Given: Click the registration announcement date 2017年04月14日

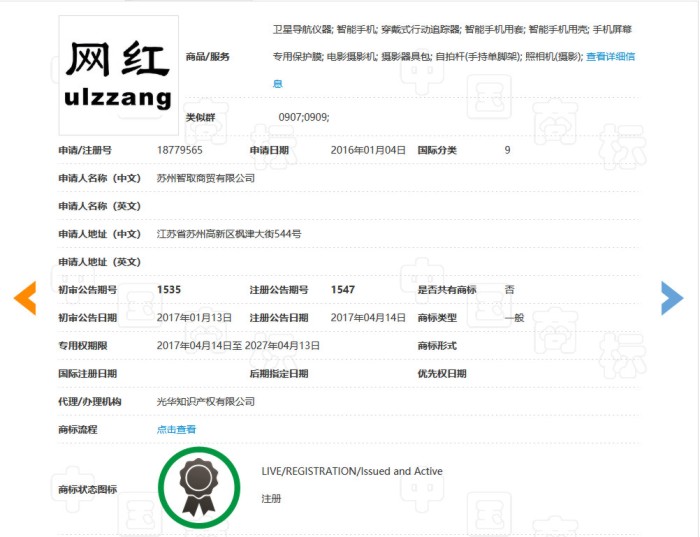Looking at the screenshot, I should [x=368, y=317].
